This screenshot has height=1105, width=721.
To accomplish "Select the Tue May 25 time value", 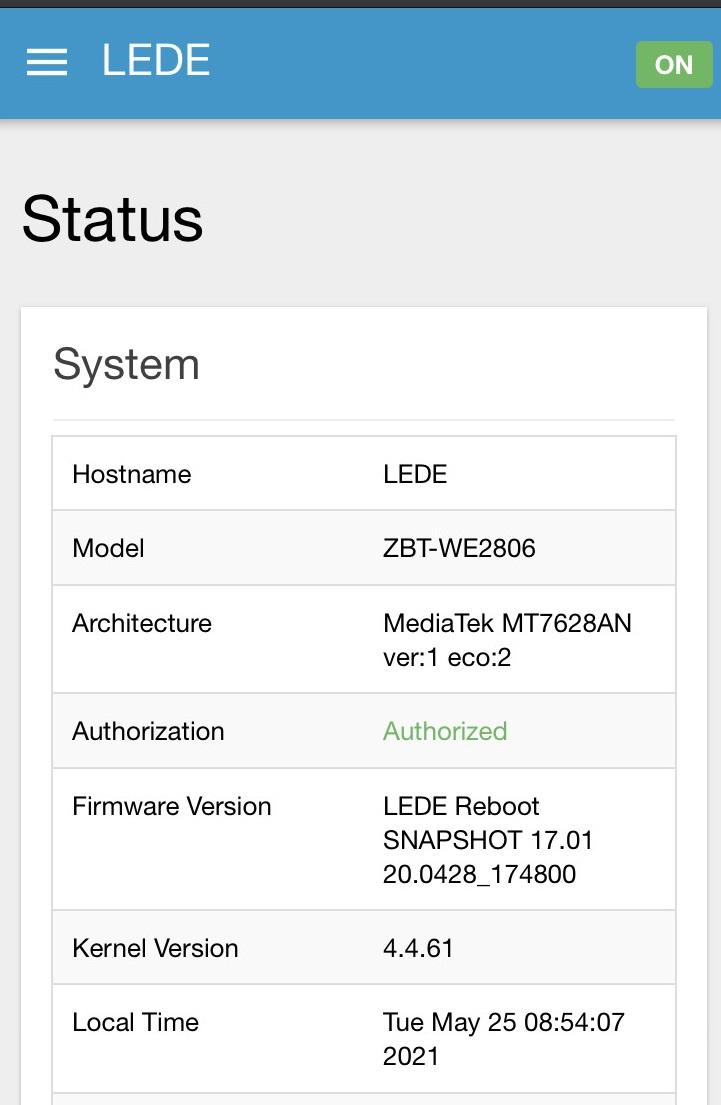I will point(503,1039).
